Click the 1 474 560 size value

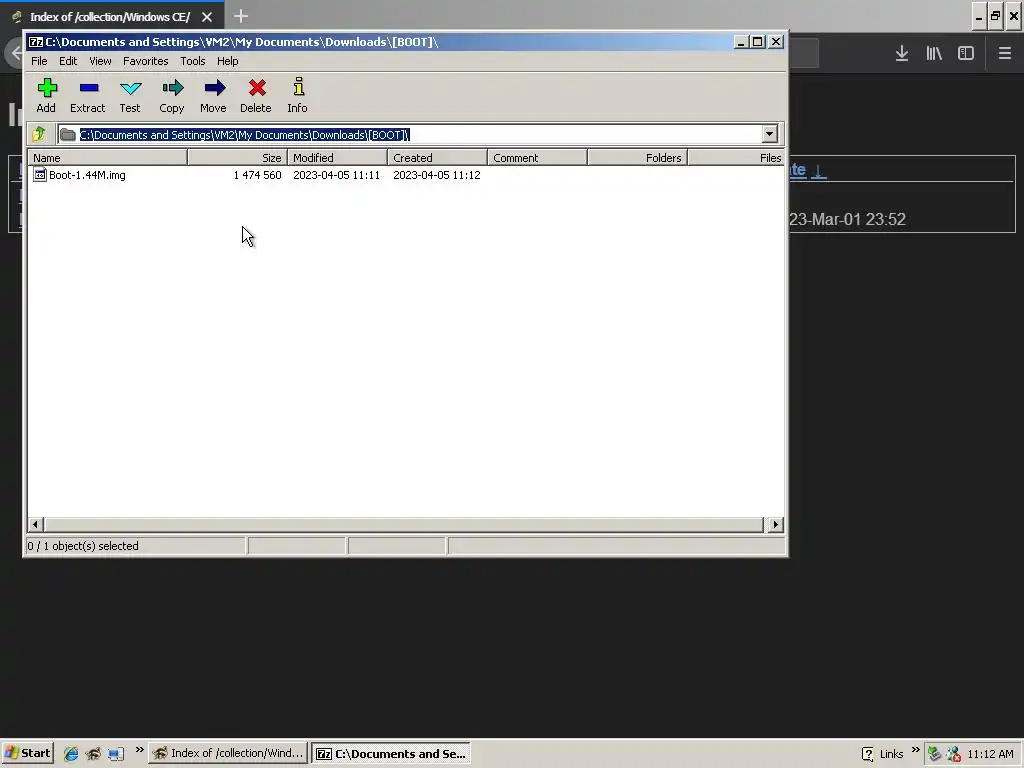257,175
